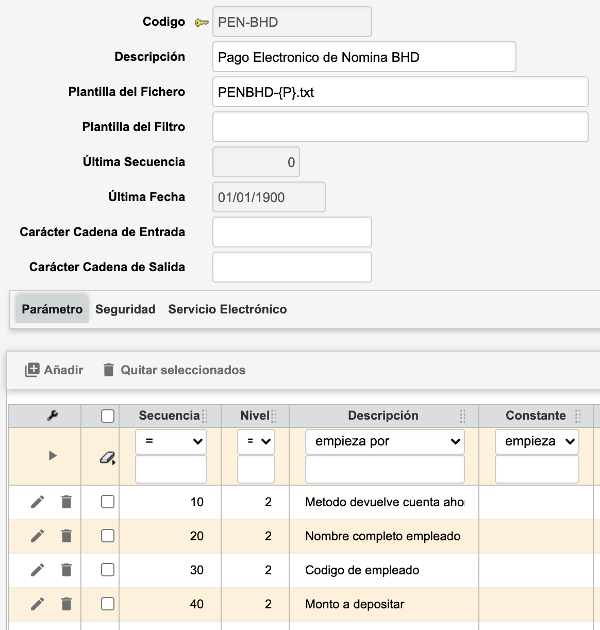Click the Plantilla del Filtro input field
This screenshot has width=600, height=630.
tap(400, 127)
